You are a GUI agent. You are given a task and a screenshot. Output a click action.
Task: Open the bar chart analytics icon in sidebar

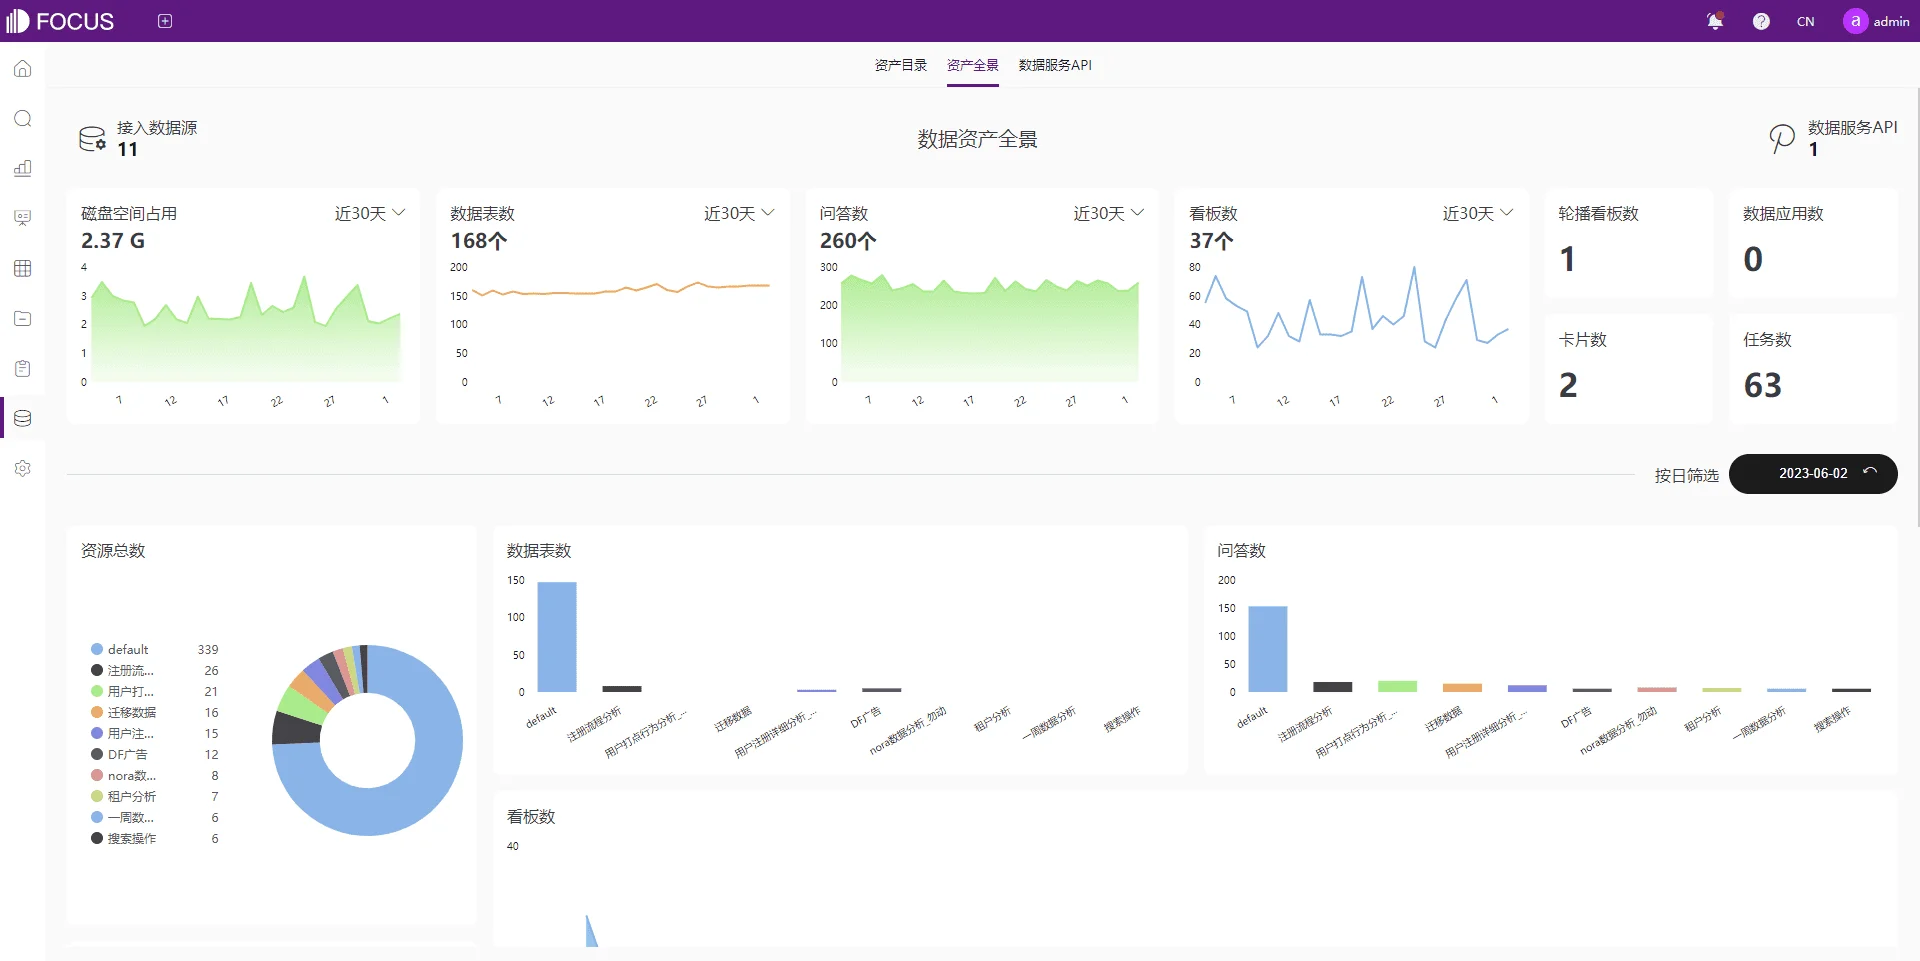point(22,168)
